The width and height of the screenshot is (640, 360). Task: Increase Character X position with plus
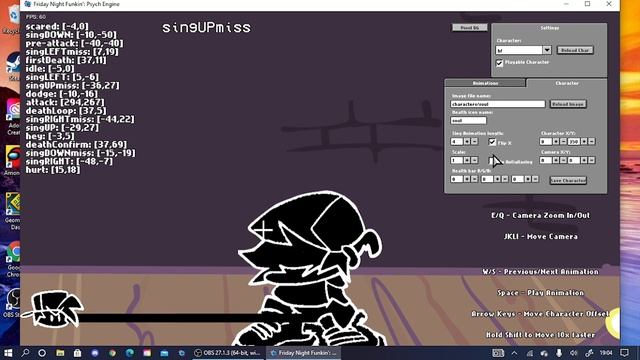(x=556, y=142)
